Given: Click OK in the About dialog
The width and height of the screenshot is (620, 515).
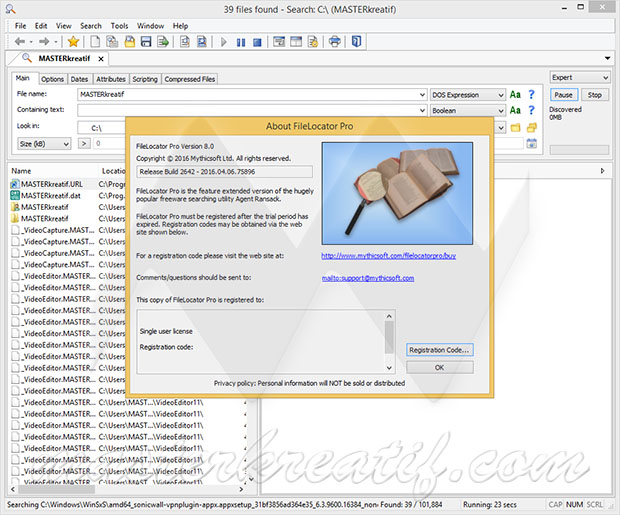Looking at the screenshot, I should click(x=439, y=367).
